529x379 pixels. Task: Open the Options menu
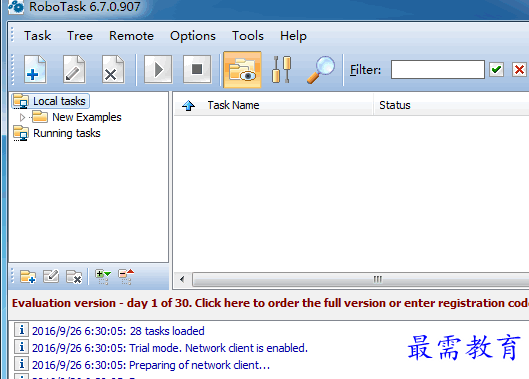click(193, 36)
